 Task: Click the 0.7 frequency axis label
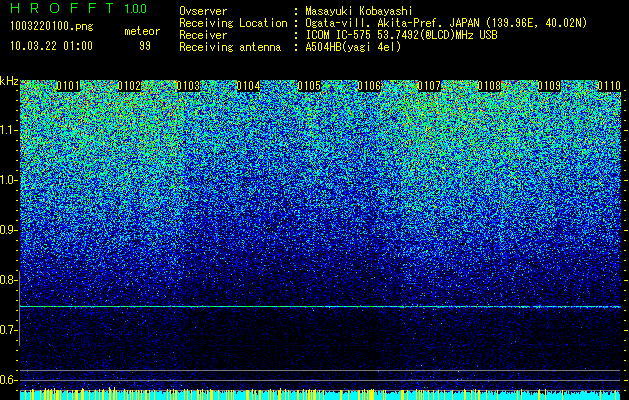click(8, 330)
